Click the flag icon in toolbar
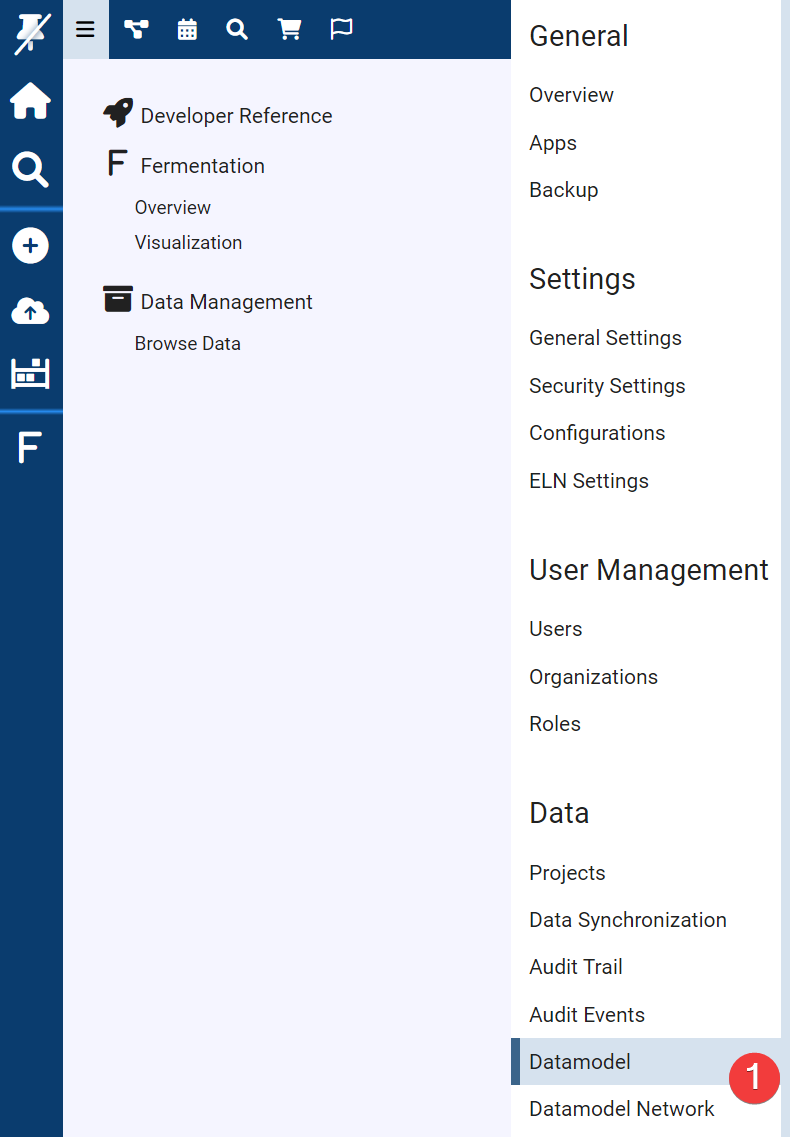790x1137 pixels. point(341,30)
